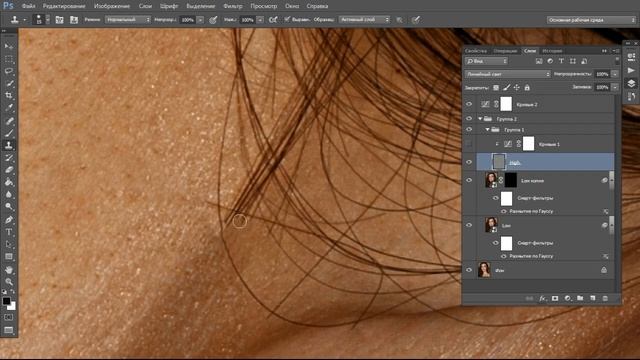Open the layer opacity slider arrow
Screen dimensions: 640x360
coord(615,74)
